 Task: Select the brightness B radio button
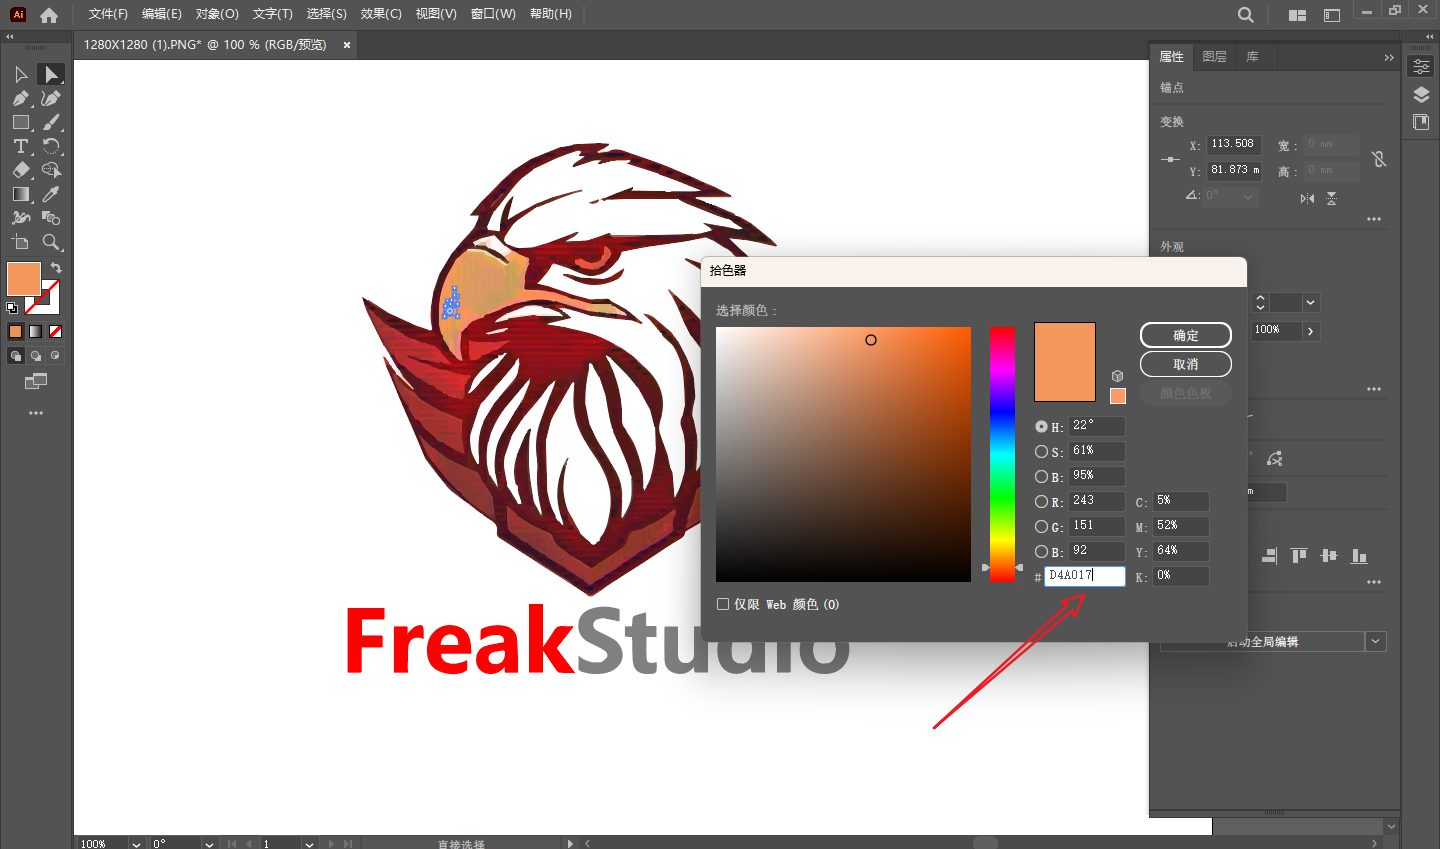1042,477
